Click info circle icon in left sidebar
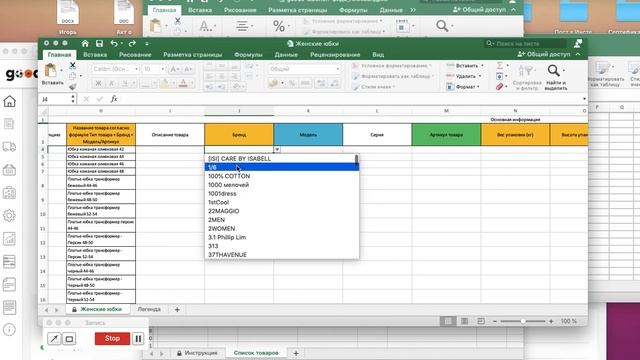Screen dimensions: 640x360 (x=9, y=330)
